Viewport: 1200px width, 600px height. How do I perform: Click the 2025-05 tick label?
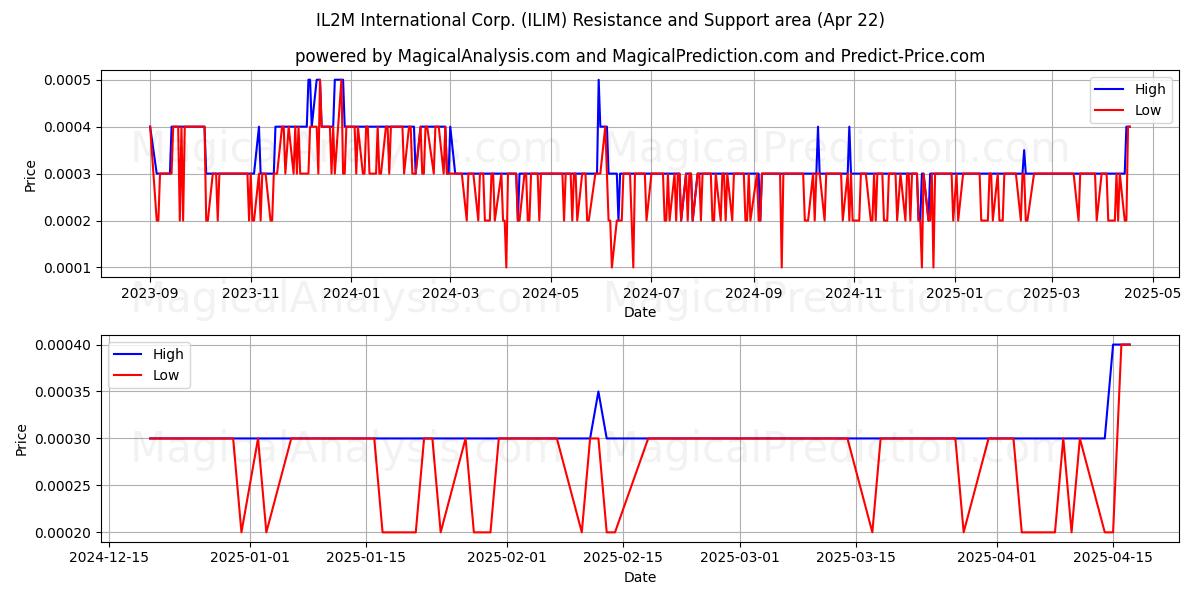point(1151,293)
